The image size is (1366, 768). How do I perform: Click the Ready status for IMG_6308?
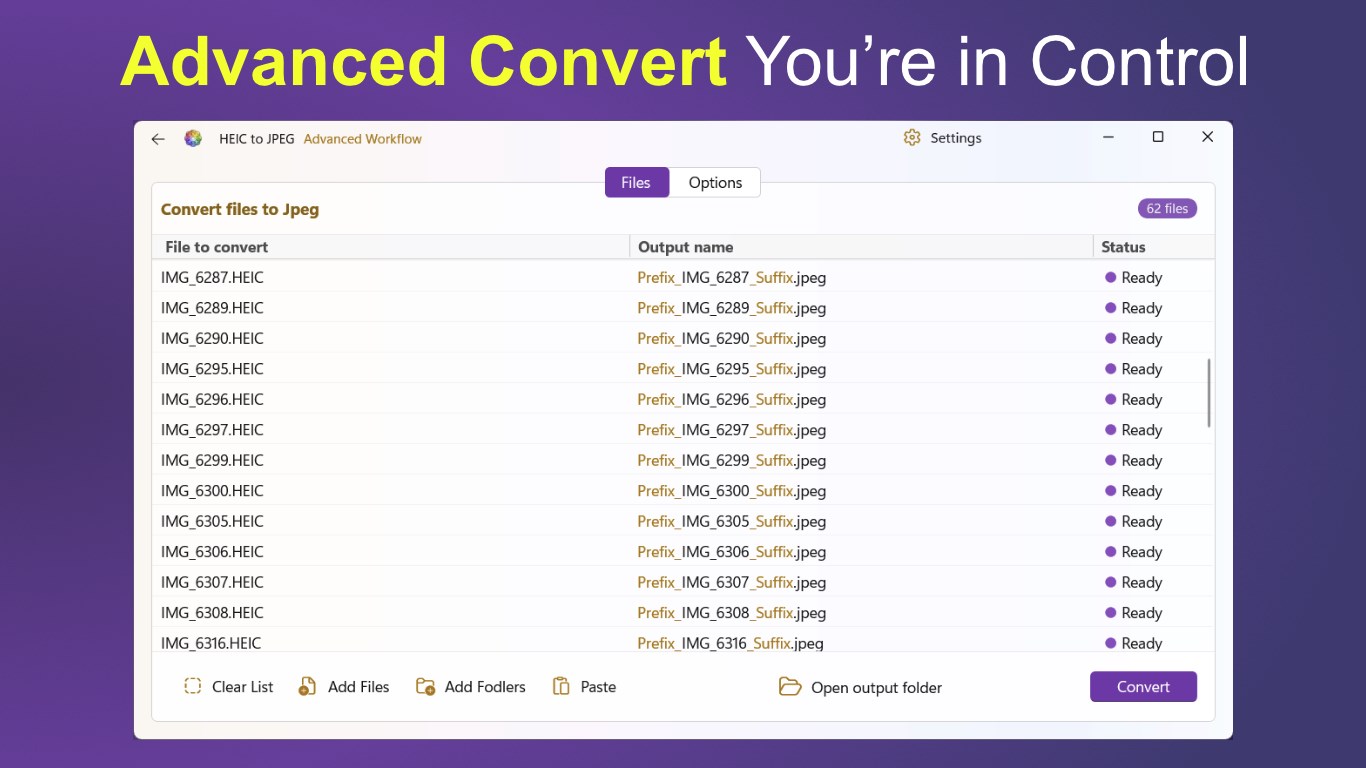click(1133, 613)
